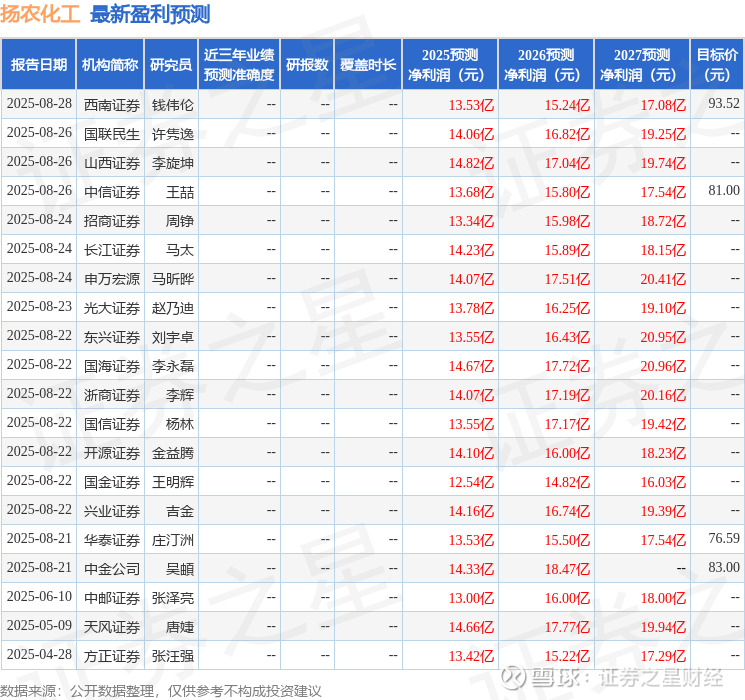Click 国联民生 institution cell
This screenshot has width=745, height=700.
click(x=112, y=134)
